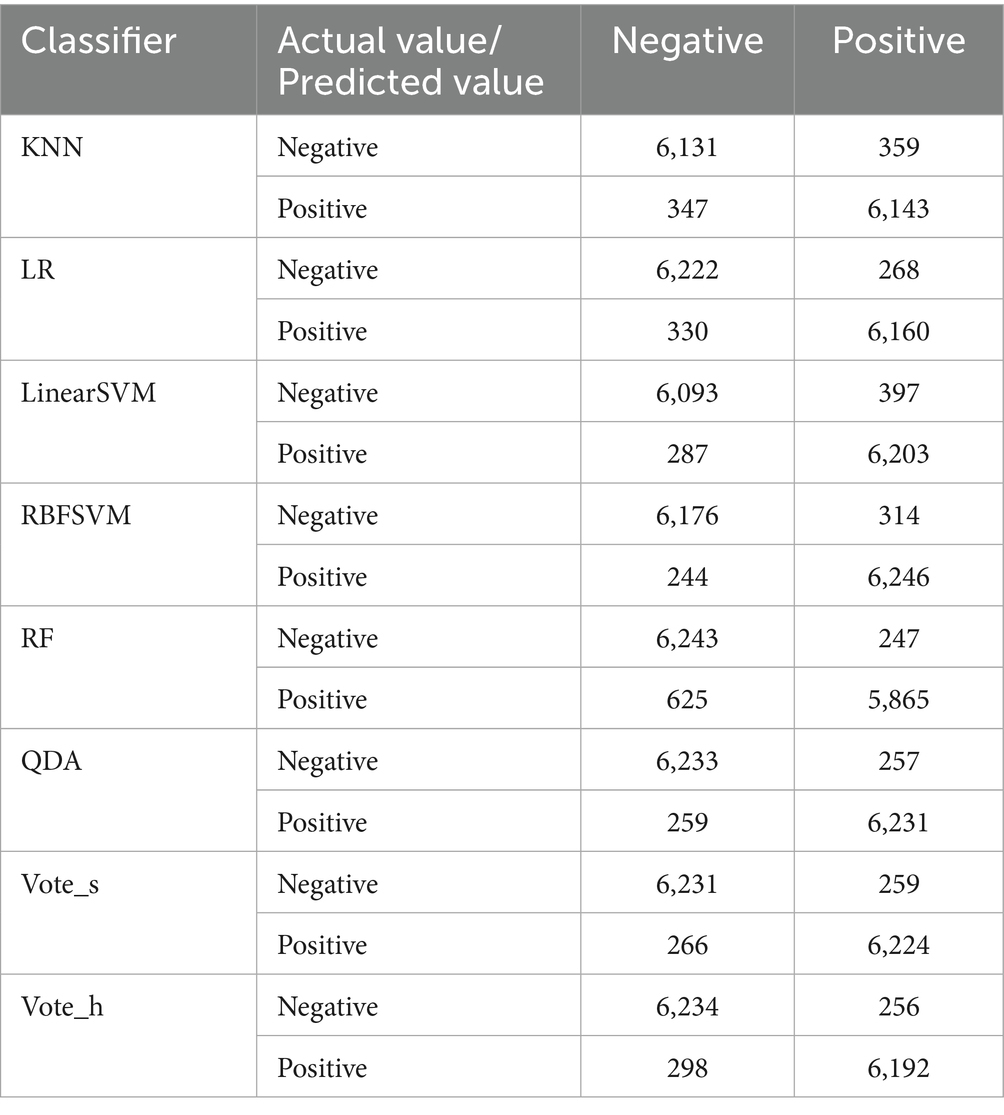Select the Positive column header
Screen dimensions: 1004x1115
[898, 41]
